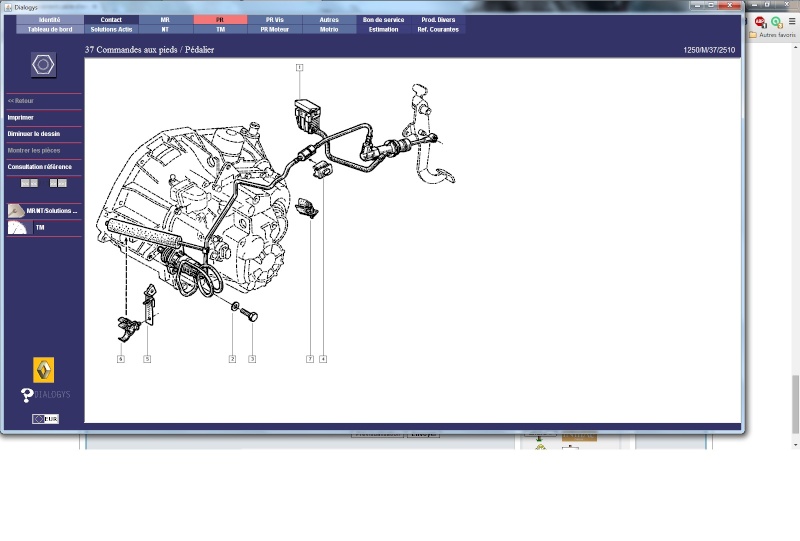Screen dimensions: 800x541
Task: Click the Dialogys window title icon
Action: pyautogui.click(x=8, y=7)
